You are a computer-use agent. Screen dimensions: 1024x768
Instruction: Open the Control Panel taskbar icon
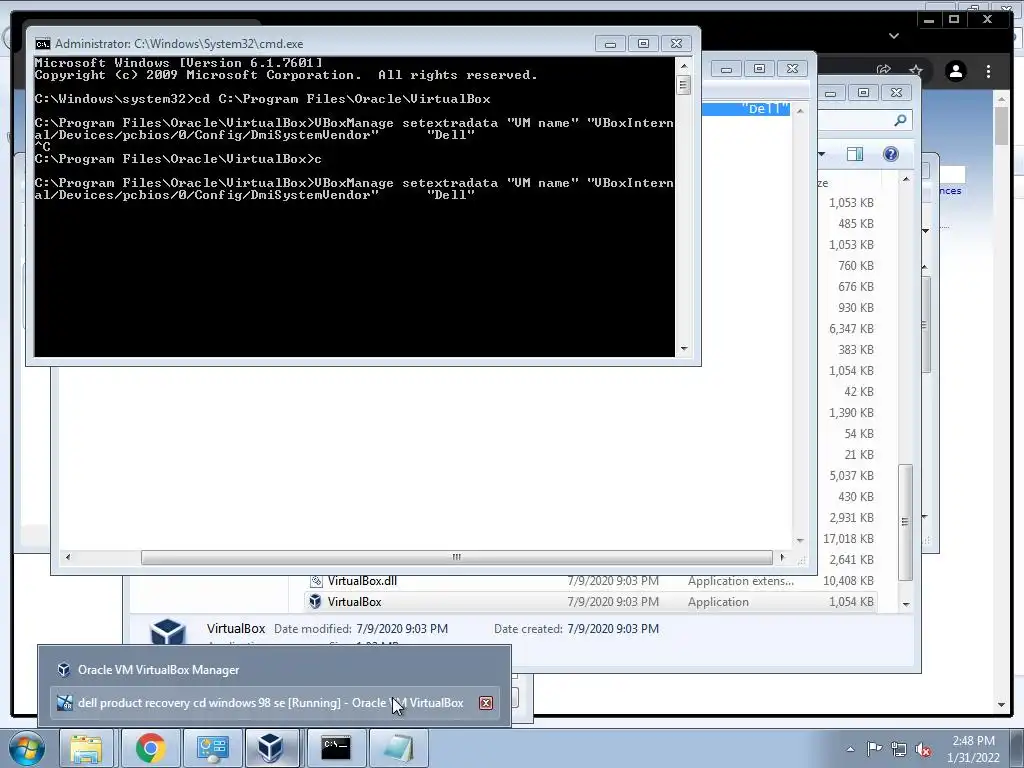pyautogui.click(x=213, y=748)
